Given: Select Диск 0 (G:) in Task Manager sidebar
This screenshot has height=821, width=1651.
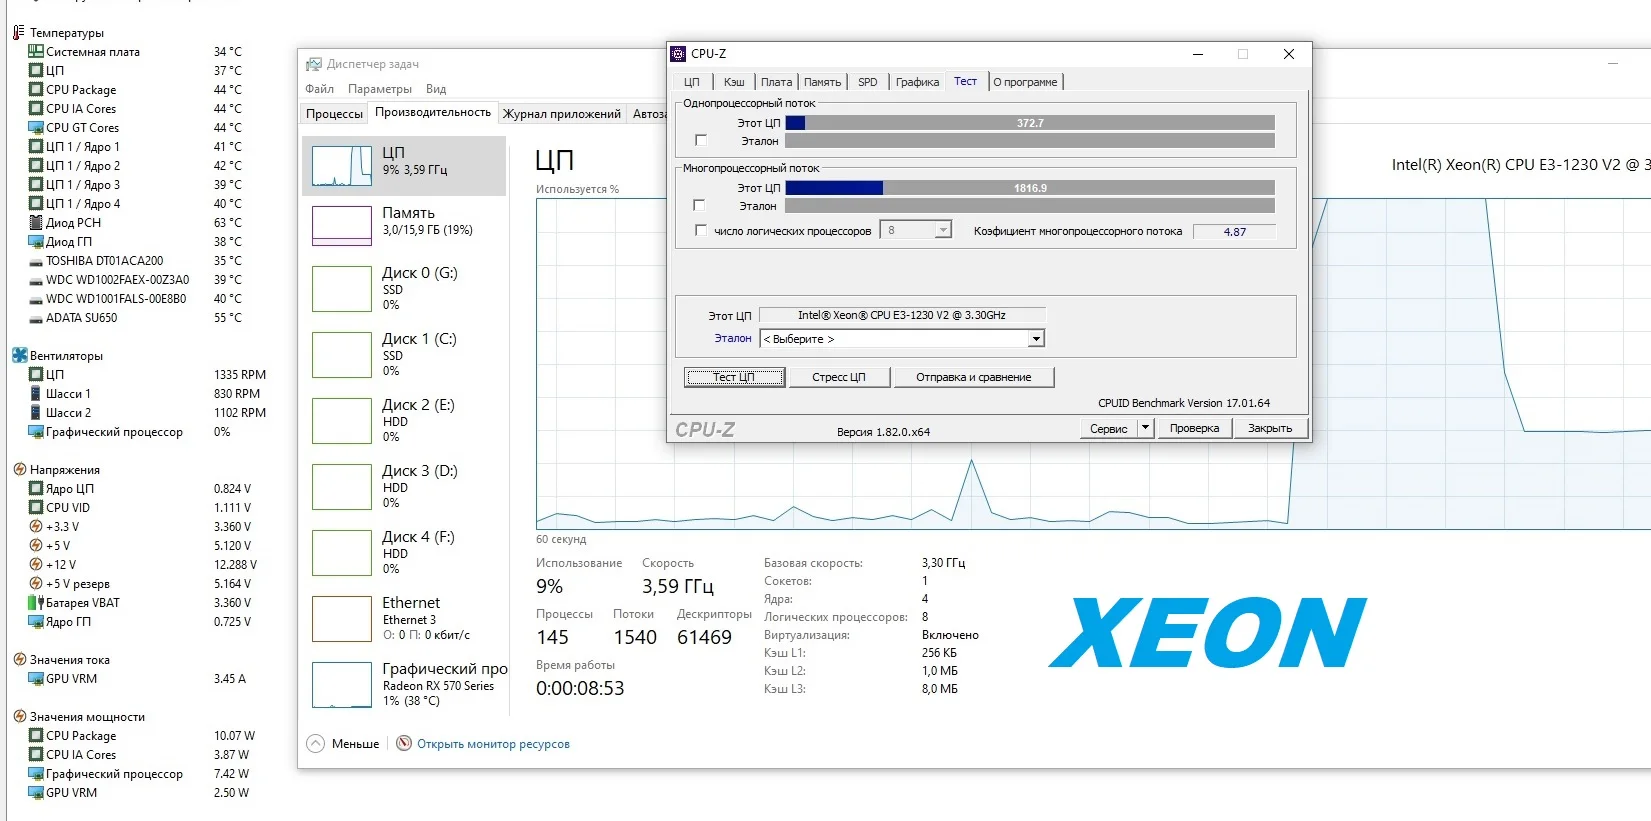Looking at the screenshot, I should coord(404,289).
